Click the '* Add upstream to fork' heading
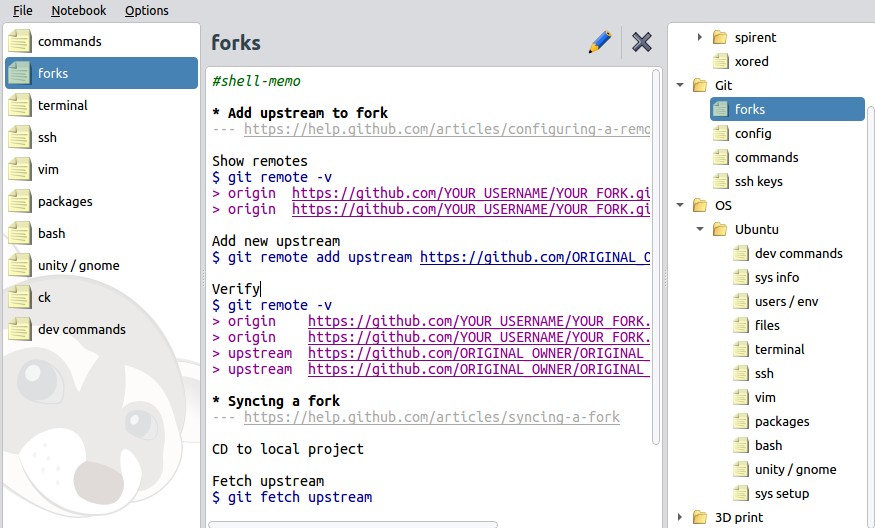Image resolution: width=875 pixels, height=528 pixels. 300,113
